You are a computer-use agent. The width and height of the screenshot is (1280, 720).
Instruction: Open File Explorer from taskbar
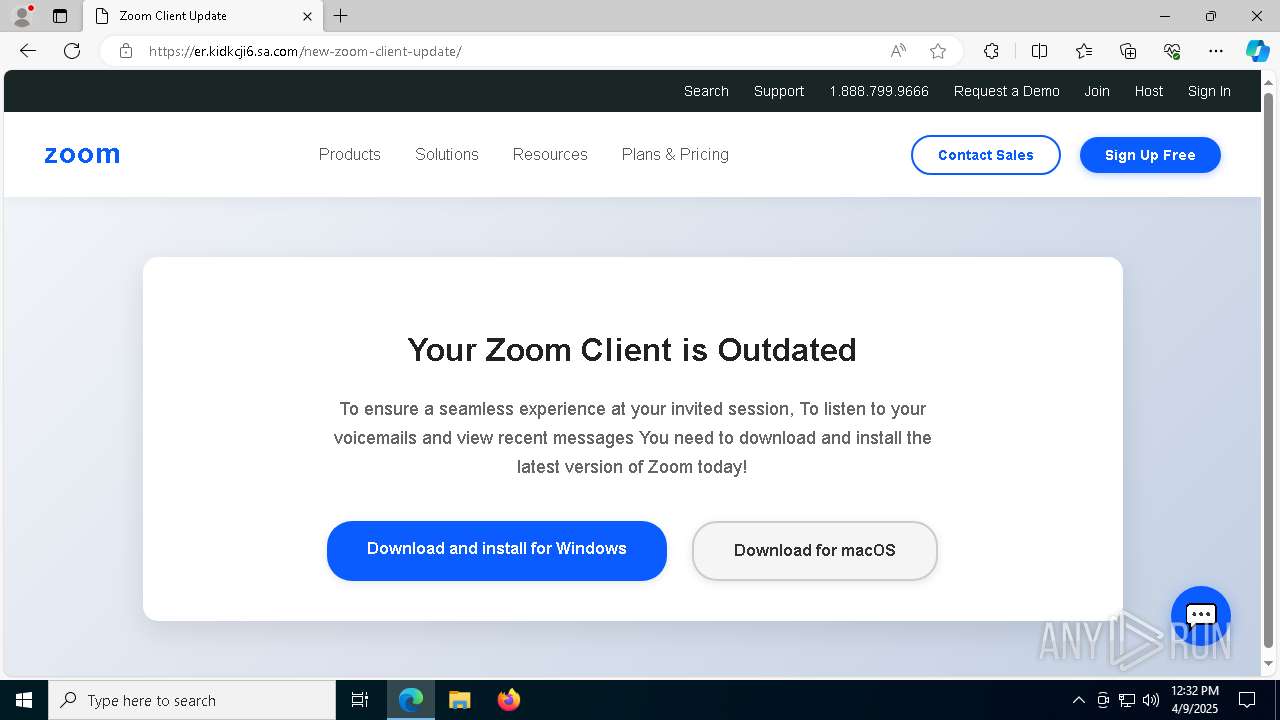(x=460, y=700)
